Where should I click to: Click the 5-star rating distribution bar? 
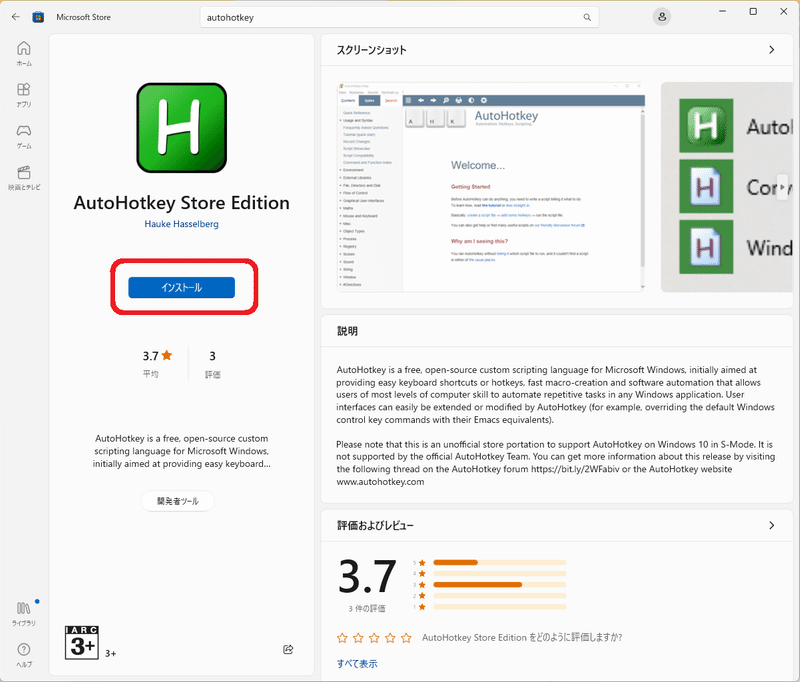pyautogui.click(x=499, y=563)
